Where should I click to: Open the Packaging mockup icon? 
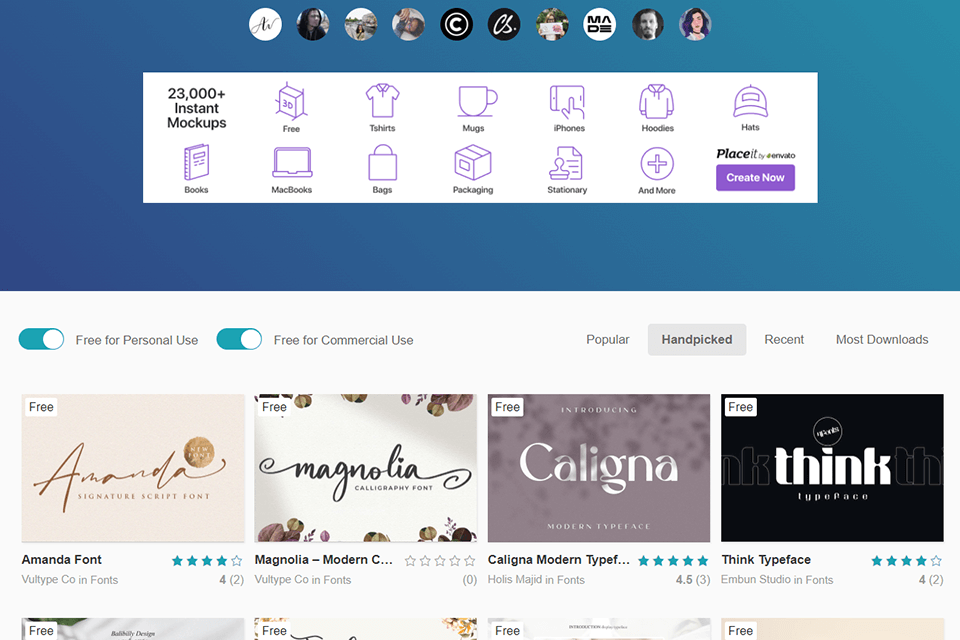[473, 162]
